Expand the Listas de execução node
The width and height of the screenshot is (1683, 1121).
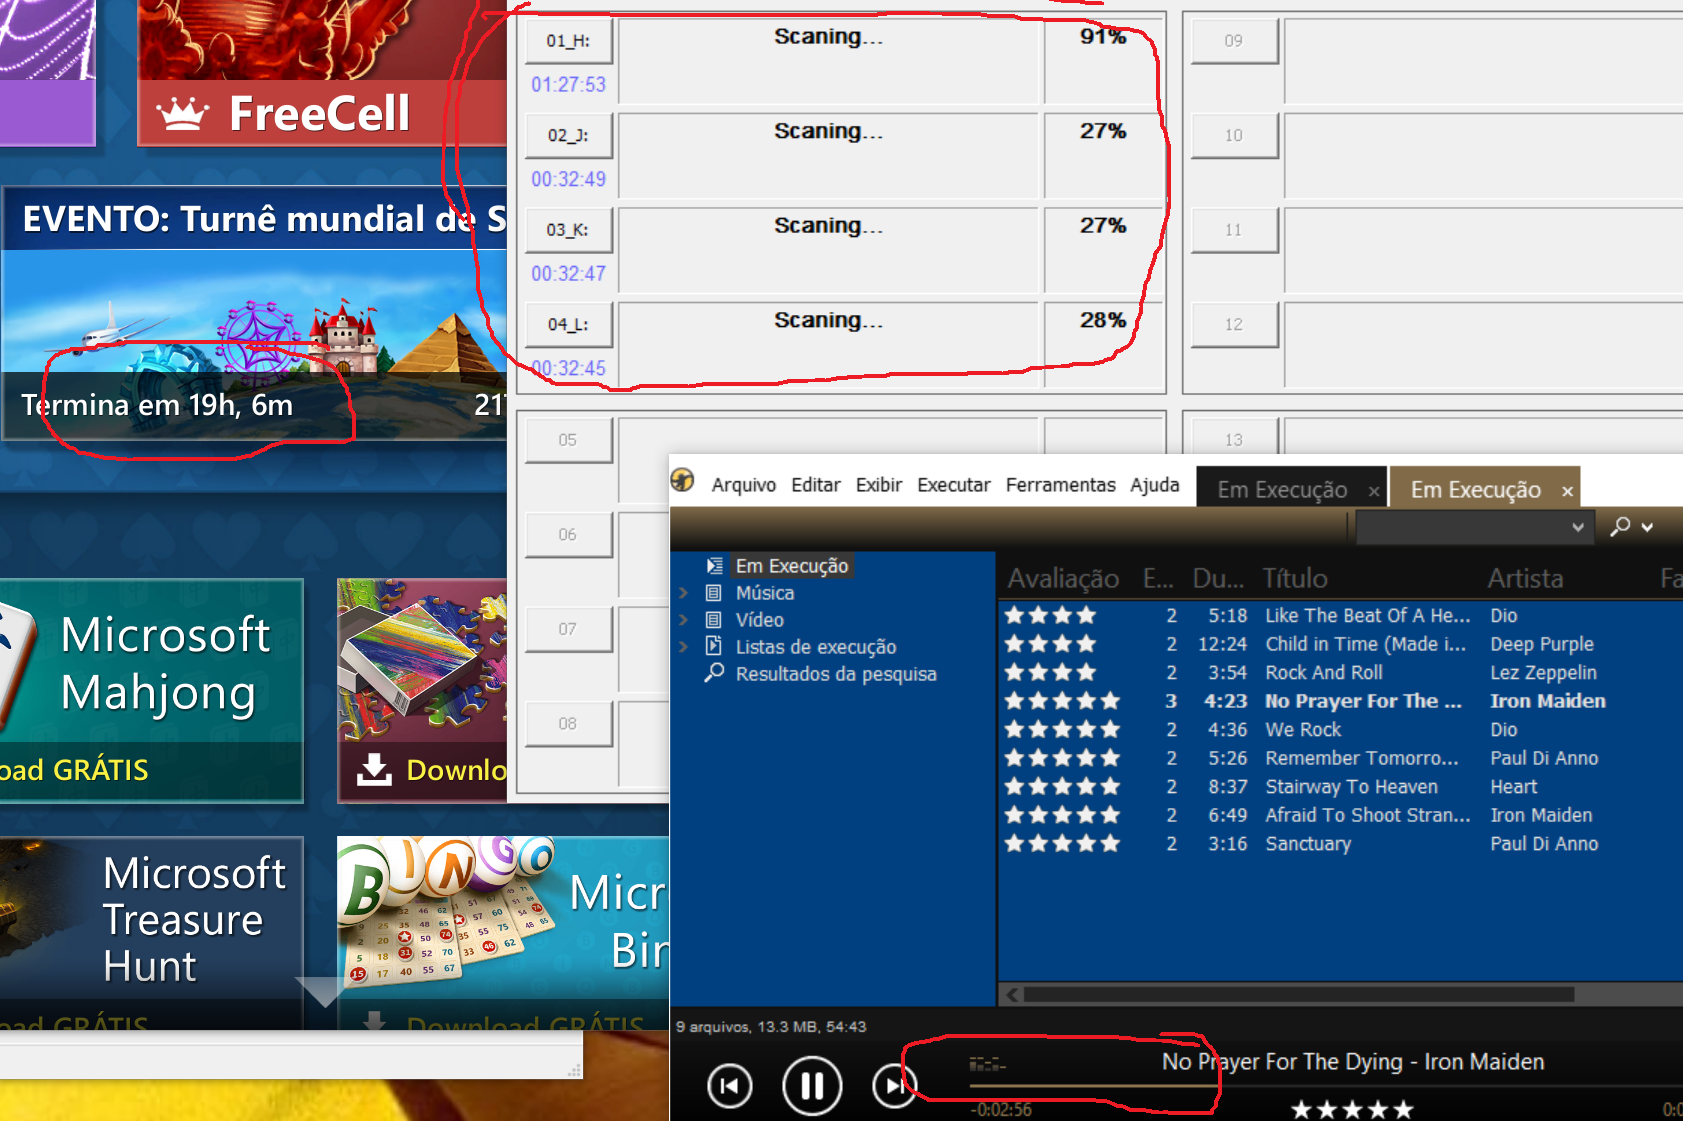pos(684,647)
